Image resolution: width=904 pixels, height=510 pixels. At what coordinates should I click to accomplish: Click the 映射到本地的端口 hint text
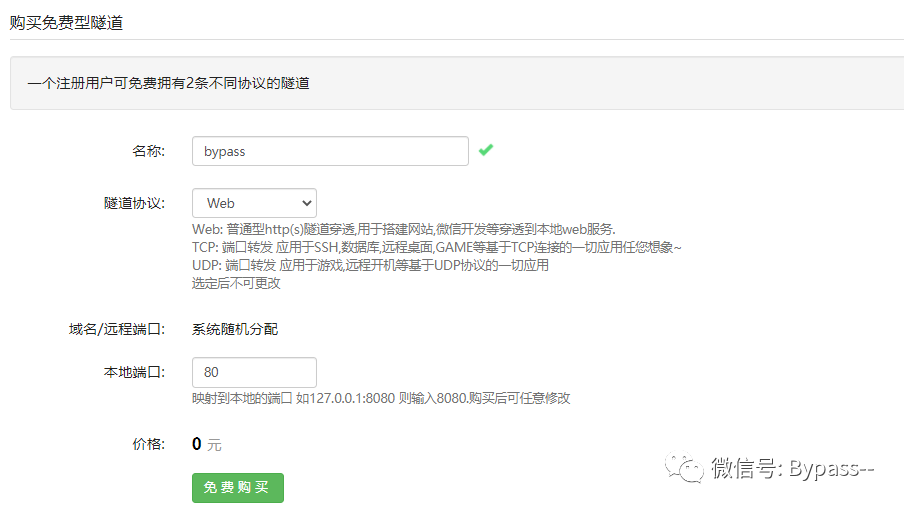381,398
